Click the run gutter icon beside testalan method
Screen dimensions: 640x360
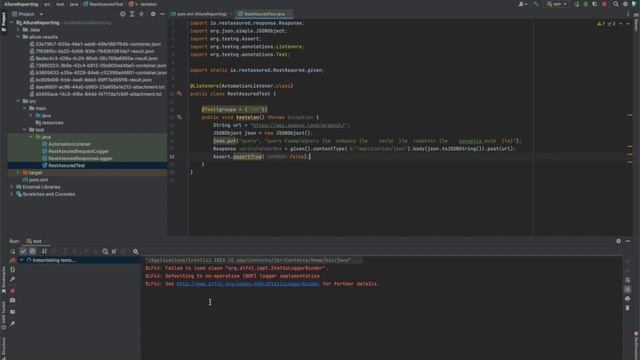click(179, 117)
